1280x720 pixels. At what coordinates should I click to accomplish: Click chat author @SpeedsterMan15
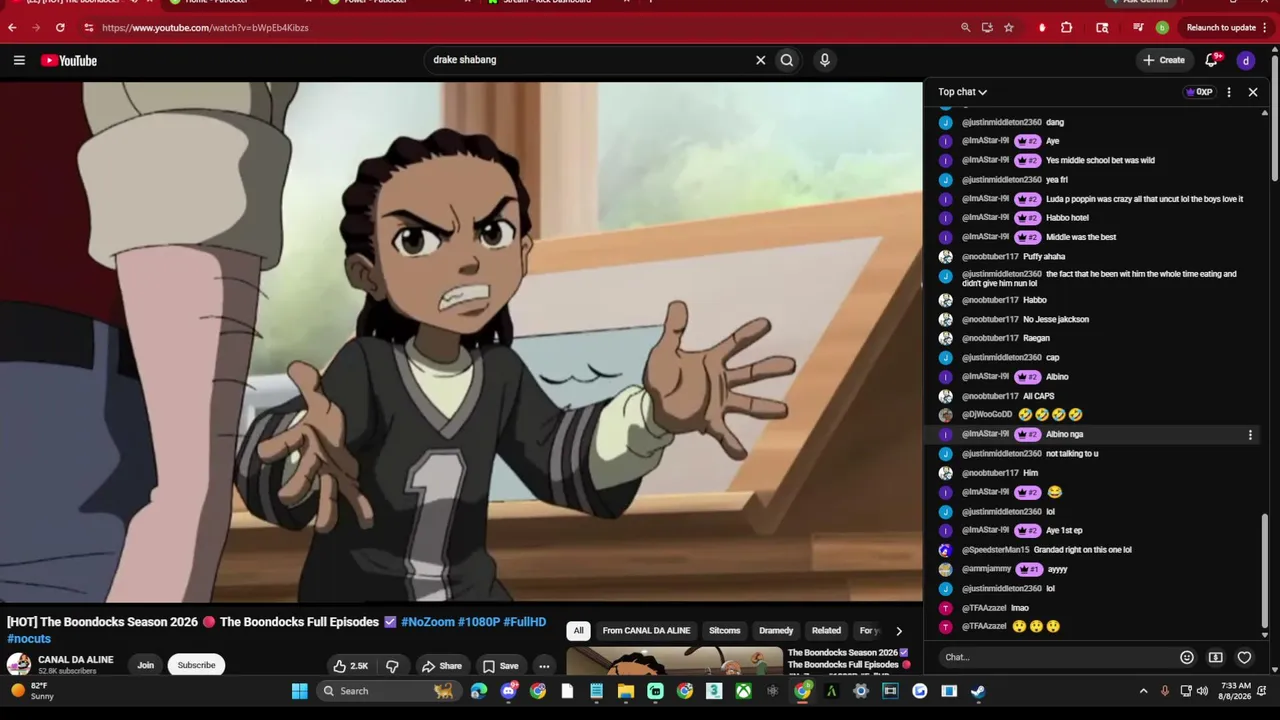(x=996, y=550)
